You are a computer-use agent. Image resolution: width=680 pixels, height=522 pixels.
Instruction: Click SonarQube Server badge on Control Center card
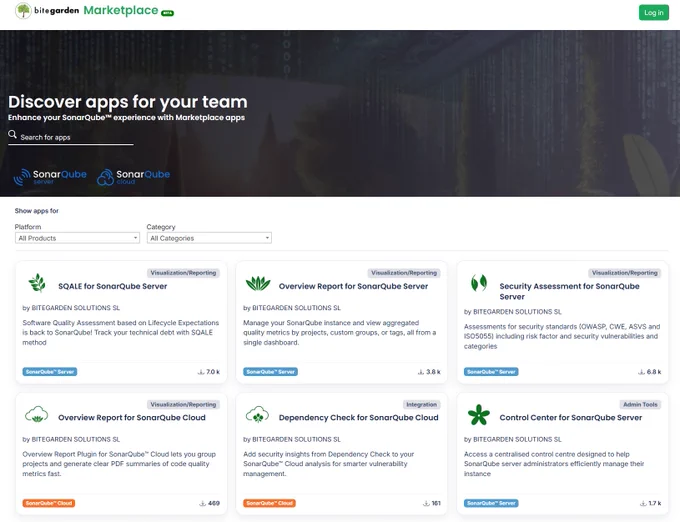(x=491, y=503)
